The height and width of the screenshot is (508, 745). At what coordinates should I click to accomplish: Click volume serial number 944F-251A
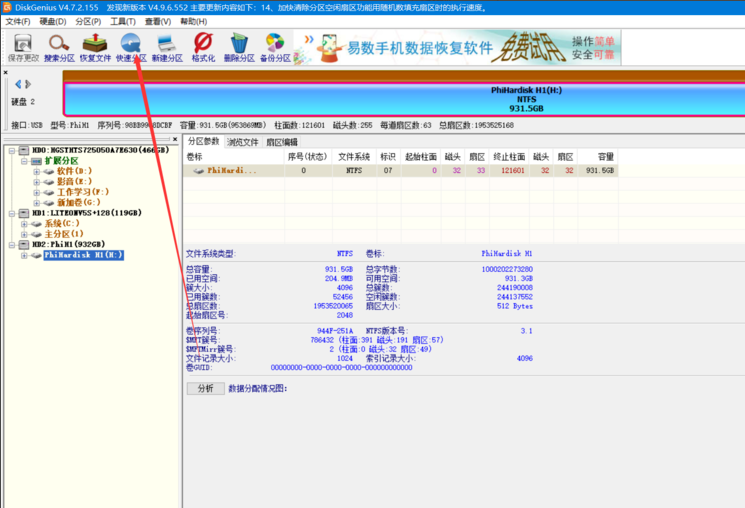pyautogui.click(x=335, y=331)
